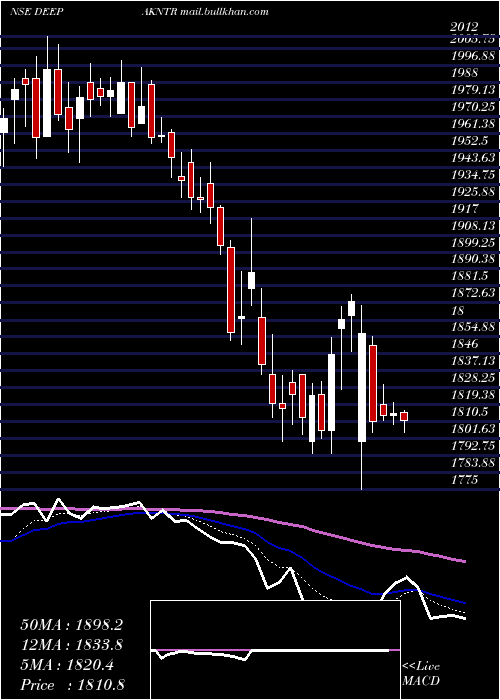Click the 1988 price axis label

pyautogui.click(x=464, y=73)
